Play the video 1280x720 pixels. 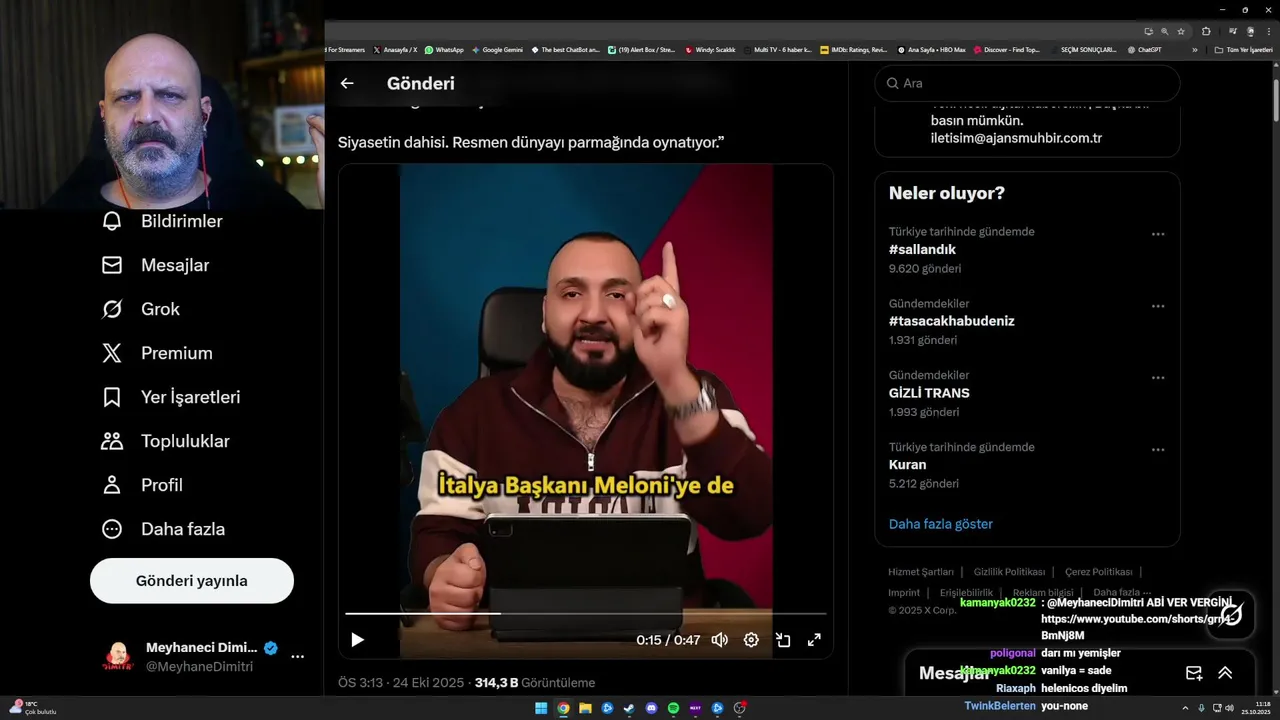(357, 640)
